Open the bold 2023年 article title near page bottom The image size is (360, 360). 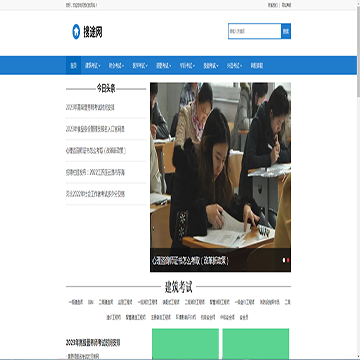coord(93,342)
